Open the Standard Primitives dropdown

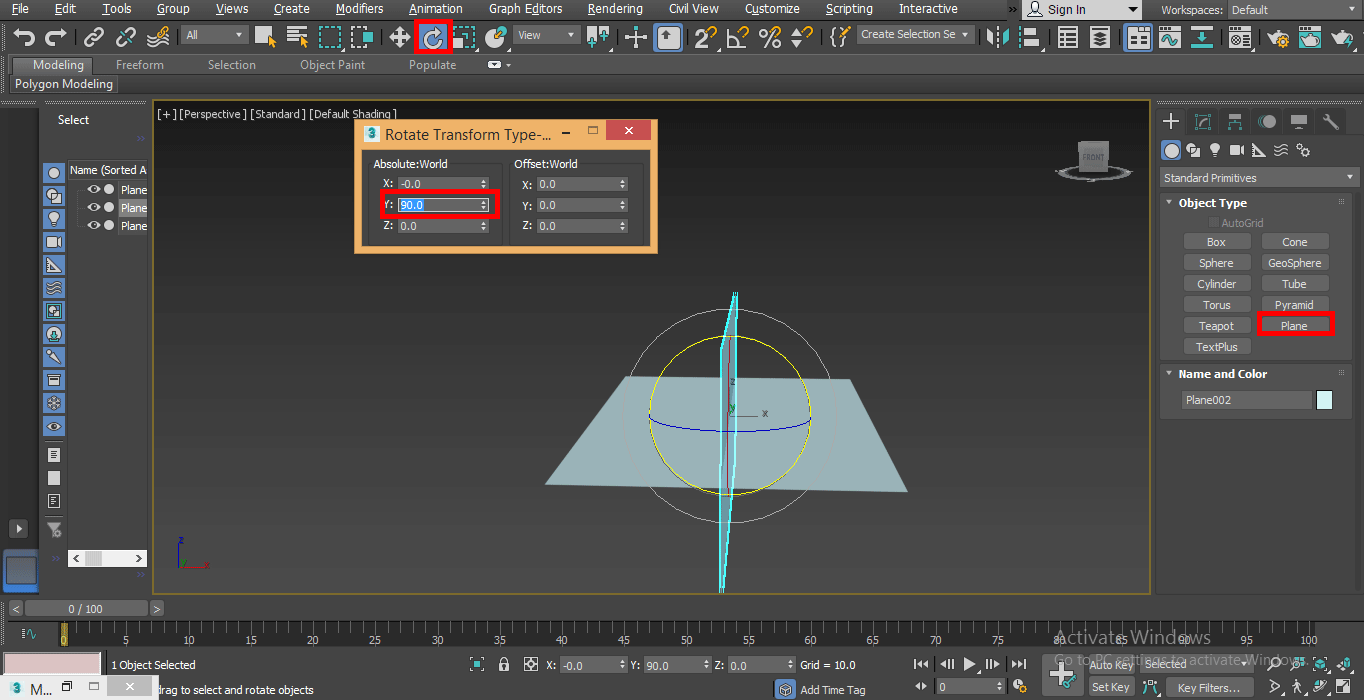1259,178
